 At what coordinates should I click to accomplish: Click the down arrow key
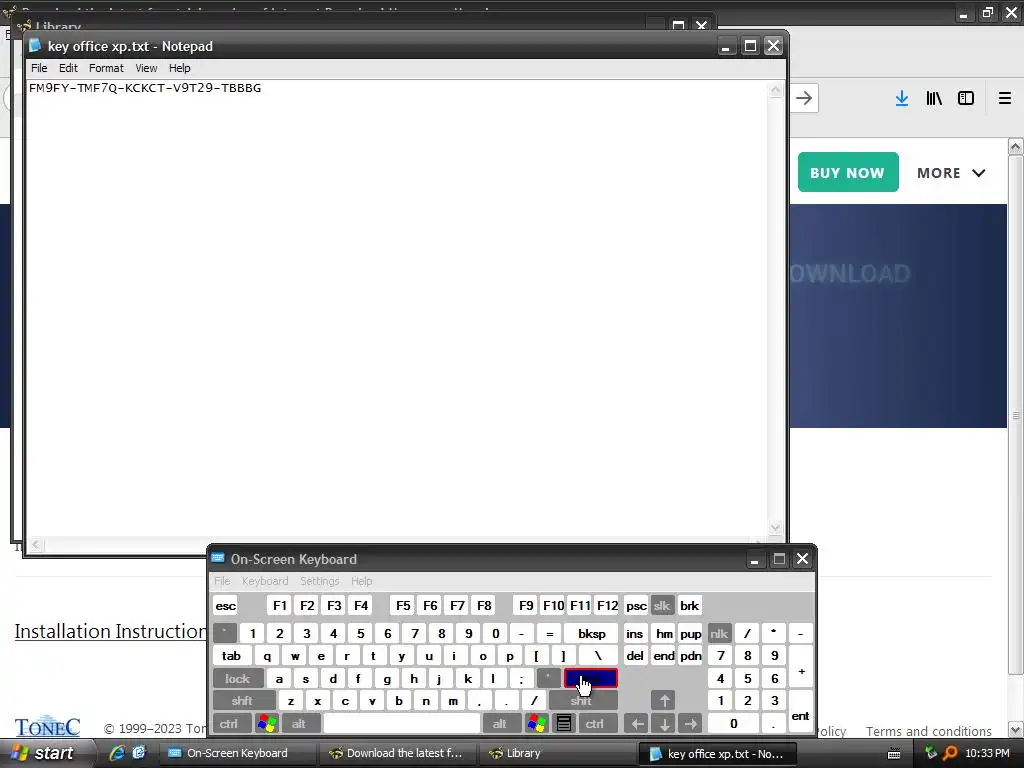(x=664, y=724)
